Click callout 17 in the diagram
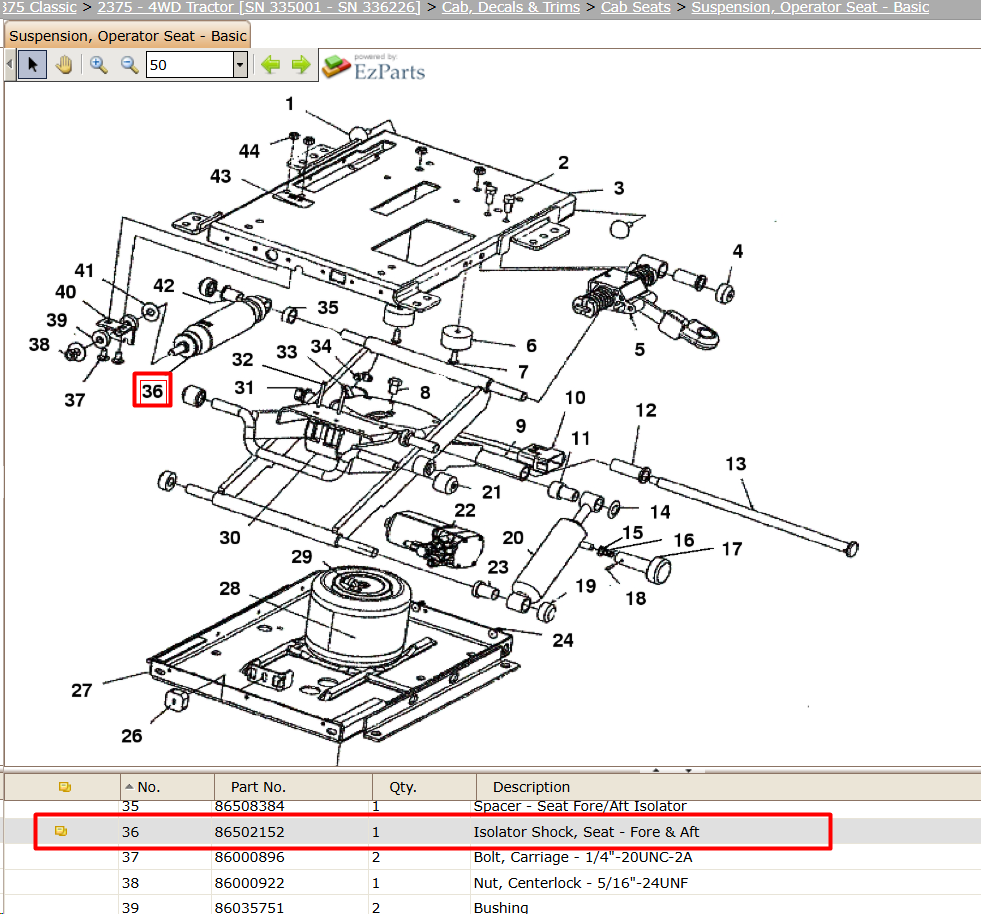Image resolution: width=981 pixels, height=914 pixels. pyautogui.click(x=732, y=549)
